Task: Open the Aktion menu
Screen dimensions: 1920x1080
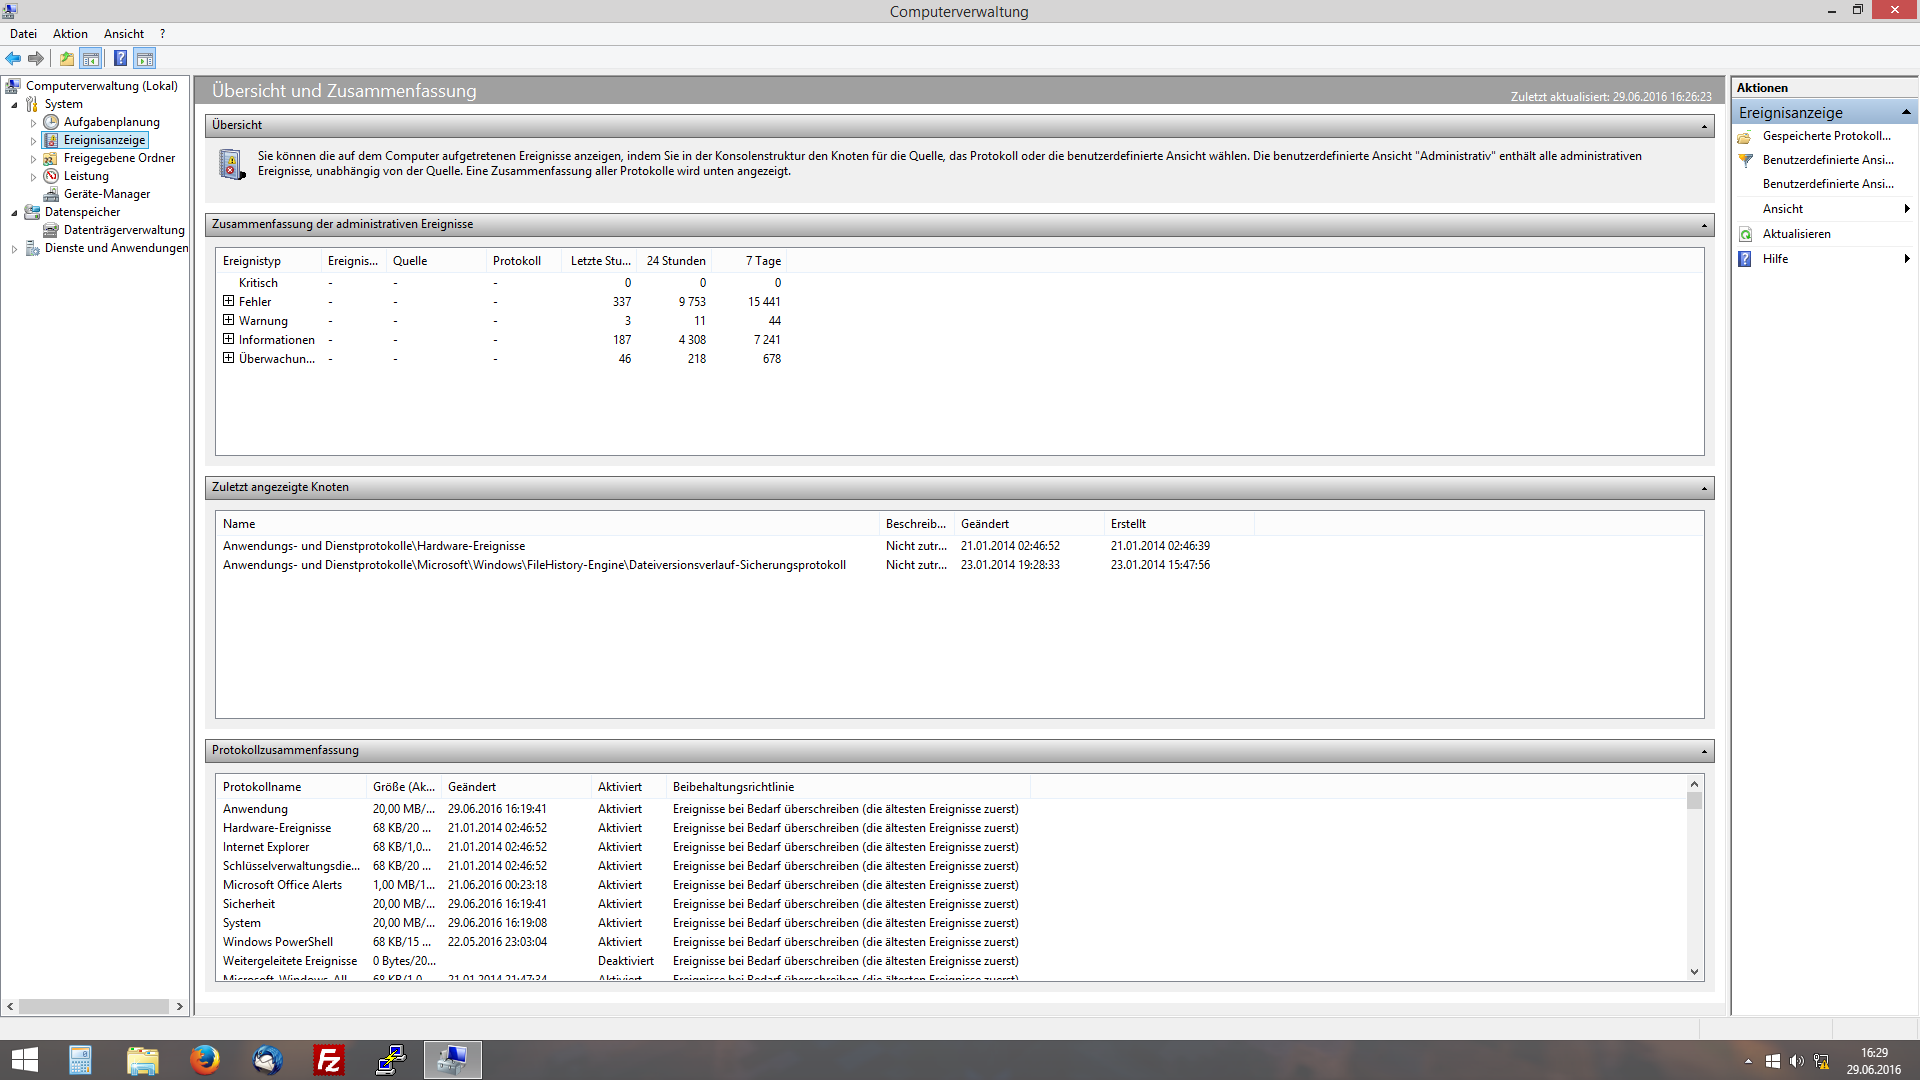Action: tap(70, 34)
